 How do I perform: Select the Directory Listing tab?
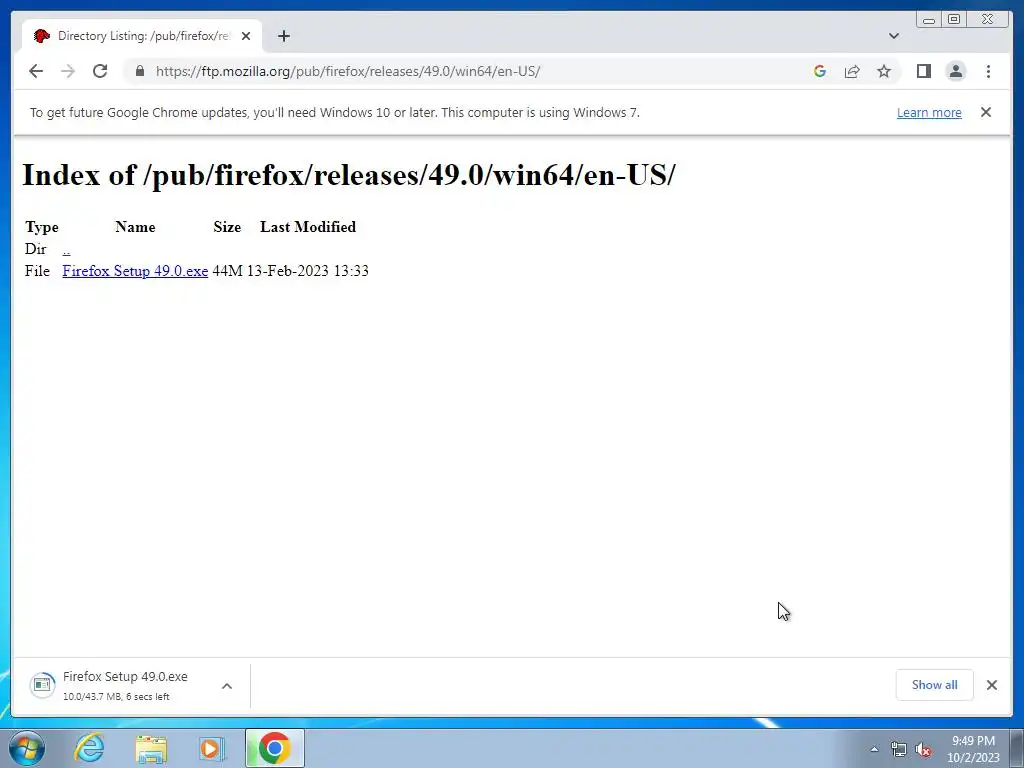point(142,36)
